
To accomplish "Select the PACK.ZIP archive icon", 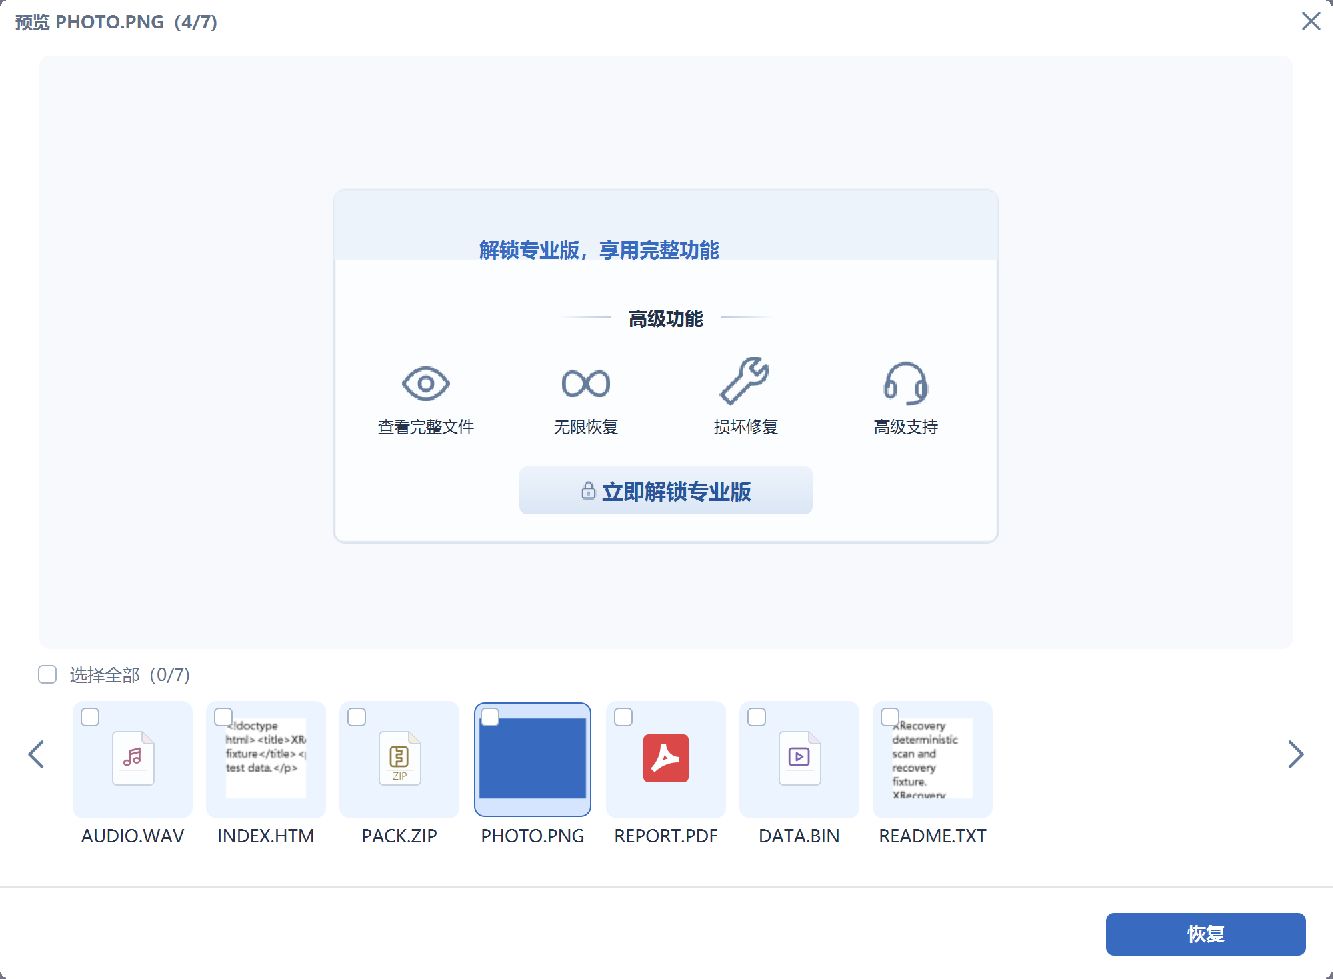I will [x=400, y=758].
